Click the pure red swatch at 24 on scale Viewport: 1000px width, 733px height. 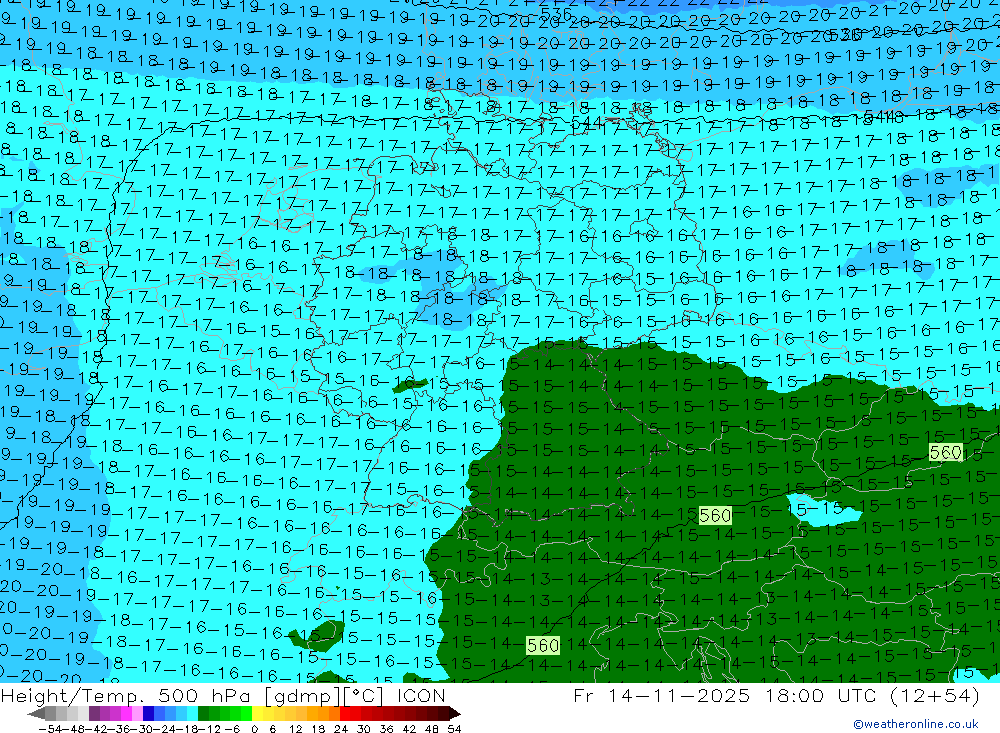[x=345, y=713]
